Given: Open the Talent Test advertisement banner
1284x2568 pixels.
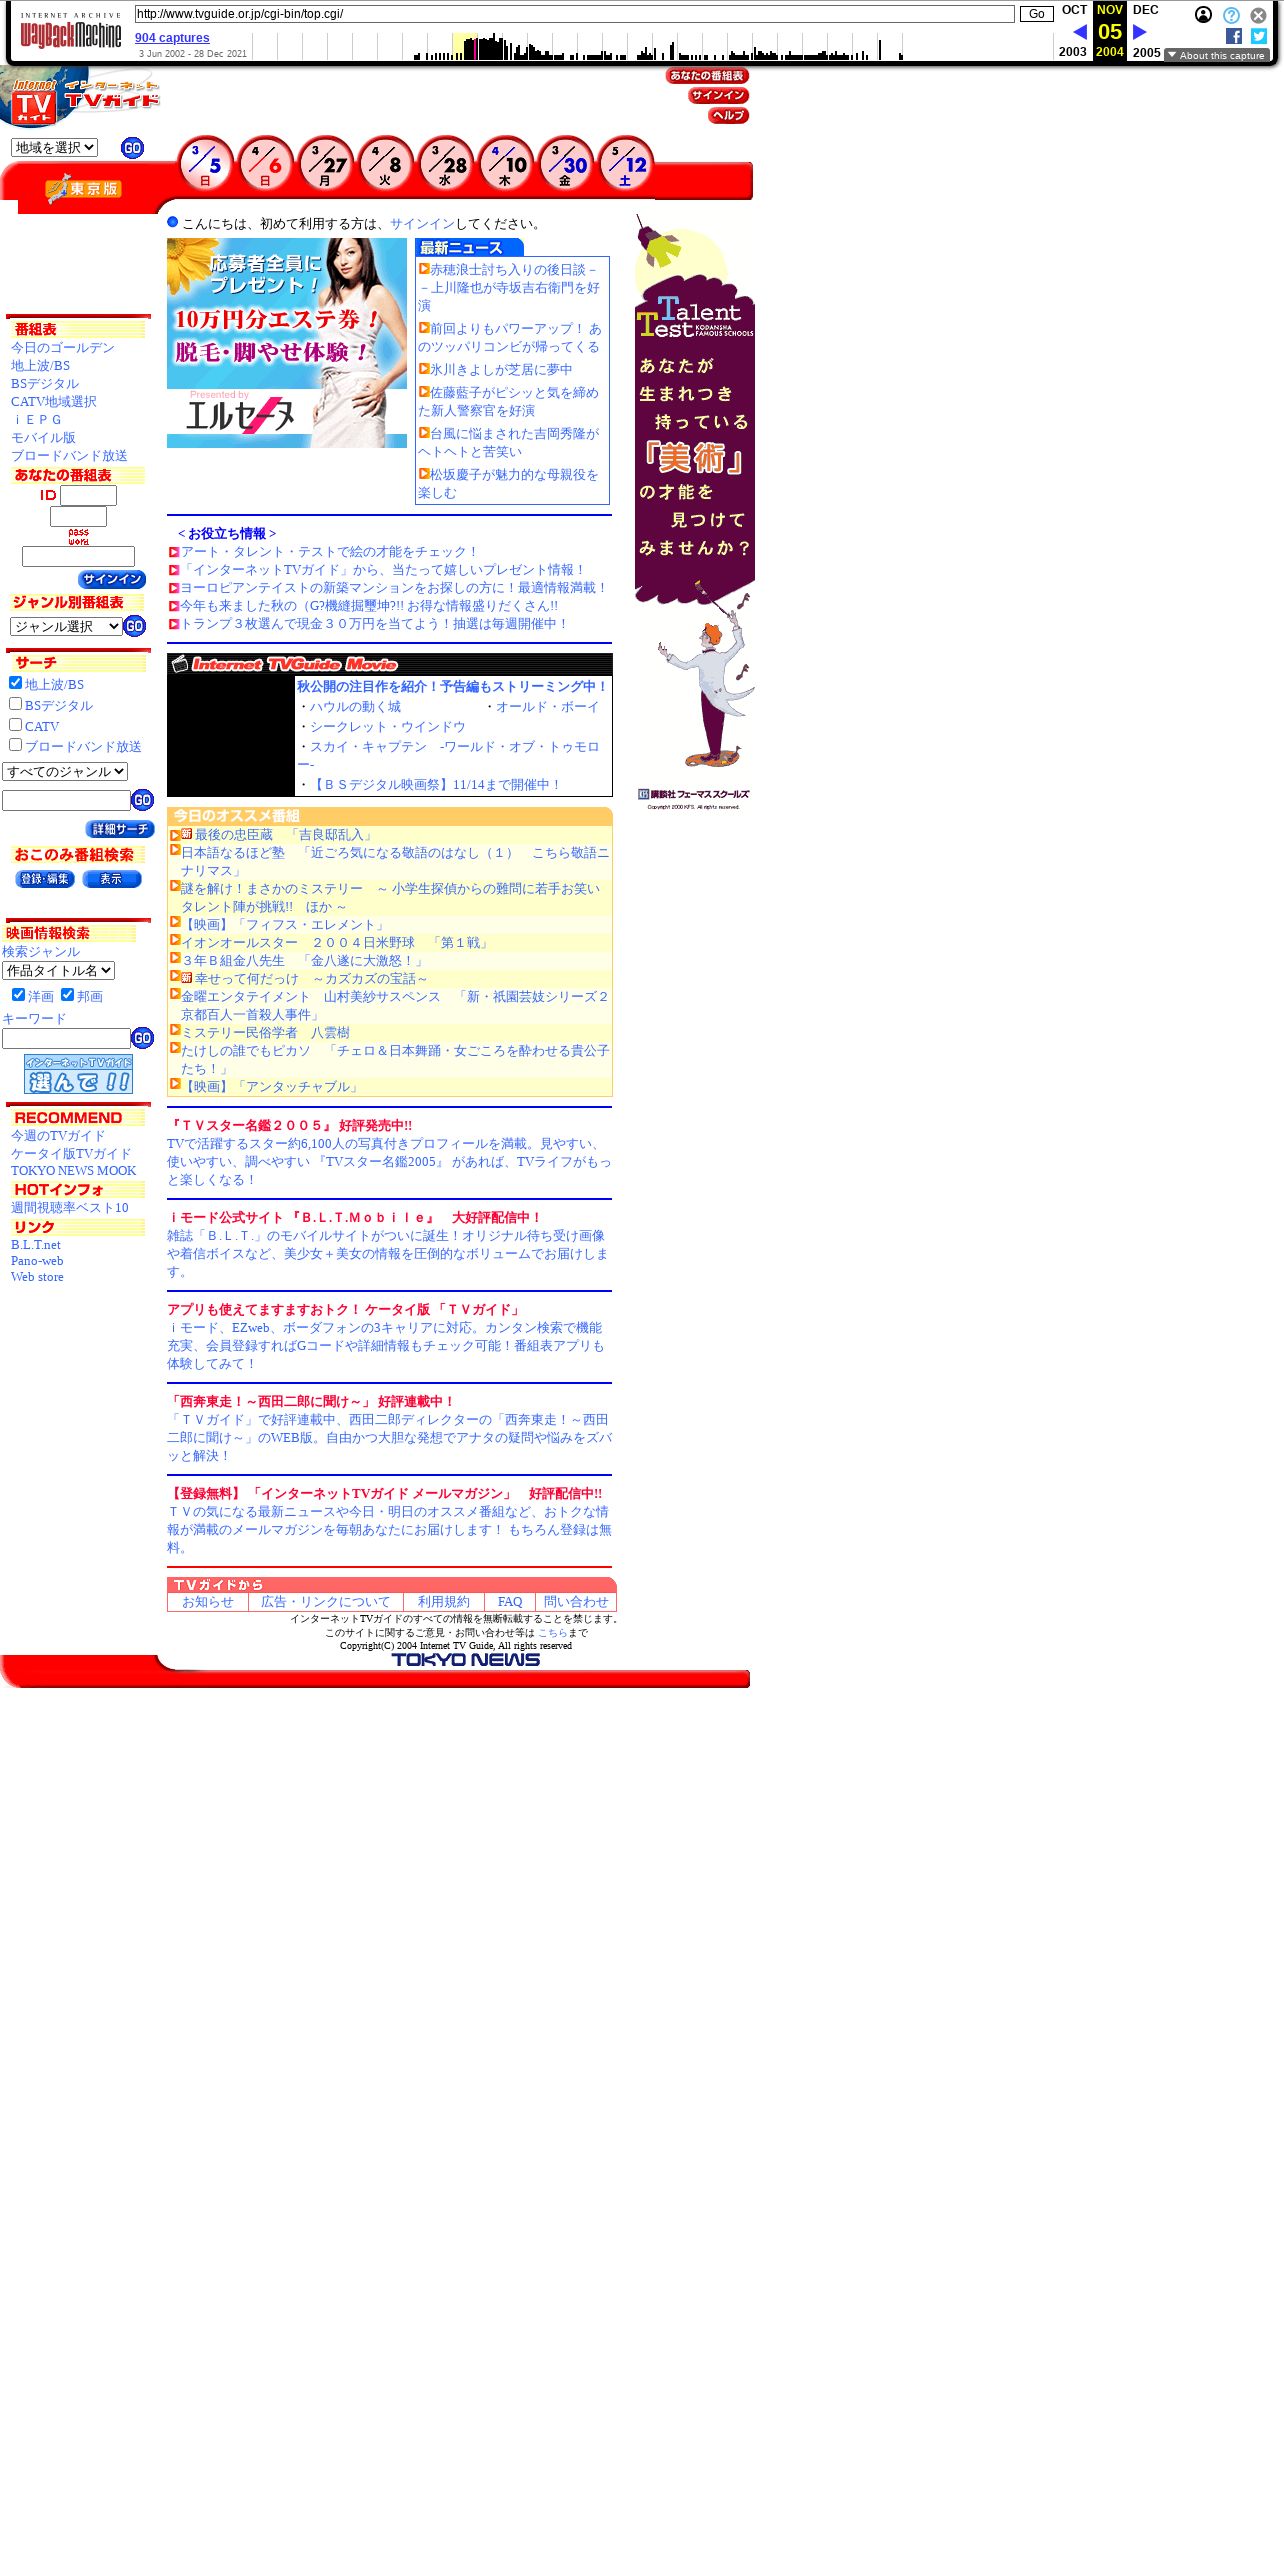Looking at the screenshot, I should tap(695, 512).
